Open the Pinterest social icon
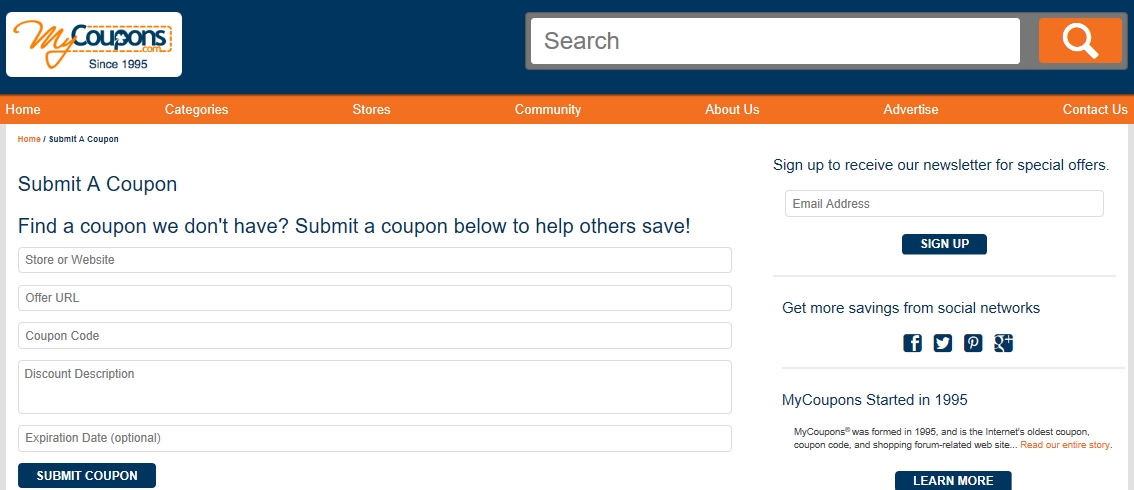1134x490 pixels. 973,343
